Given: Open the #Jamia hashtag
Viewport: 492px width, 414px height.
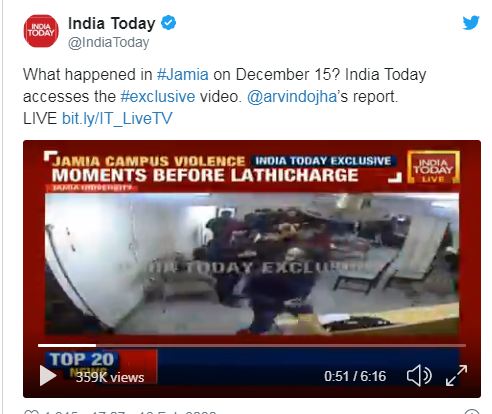Looking at the screenshot, I should point(183,74).
